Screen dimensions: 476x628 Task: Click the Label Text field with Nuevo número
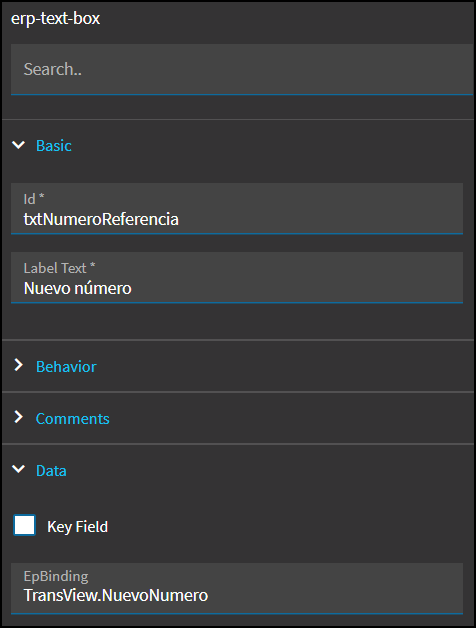(237, 278)
